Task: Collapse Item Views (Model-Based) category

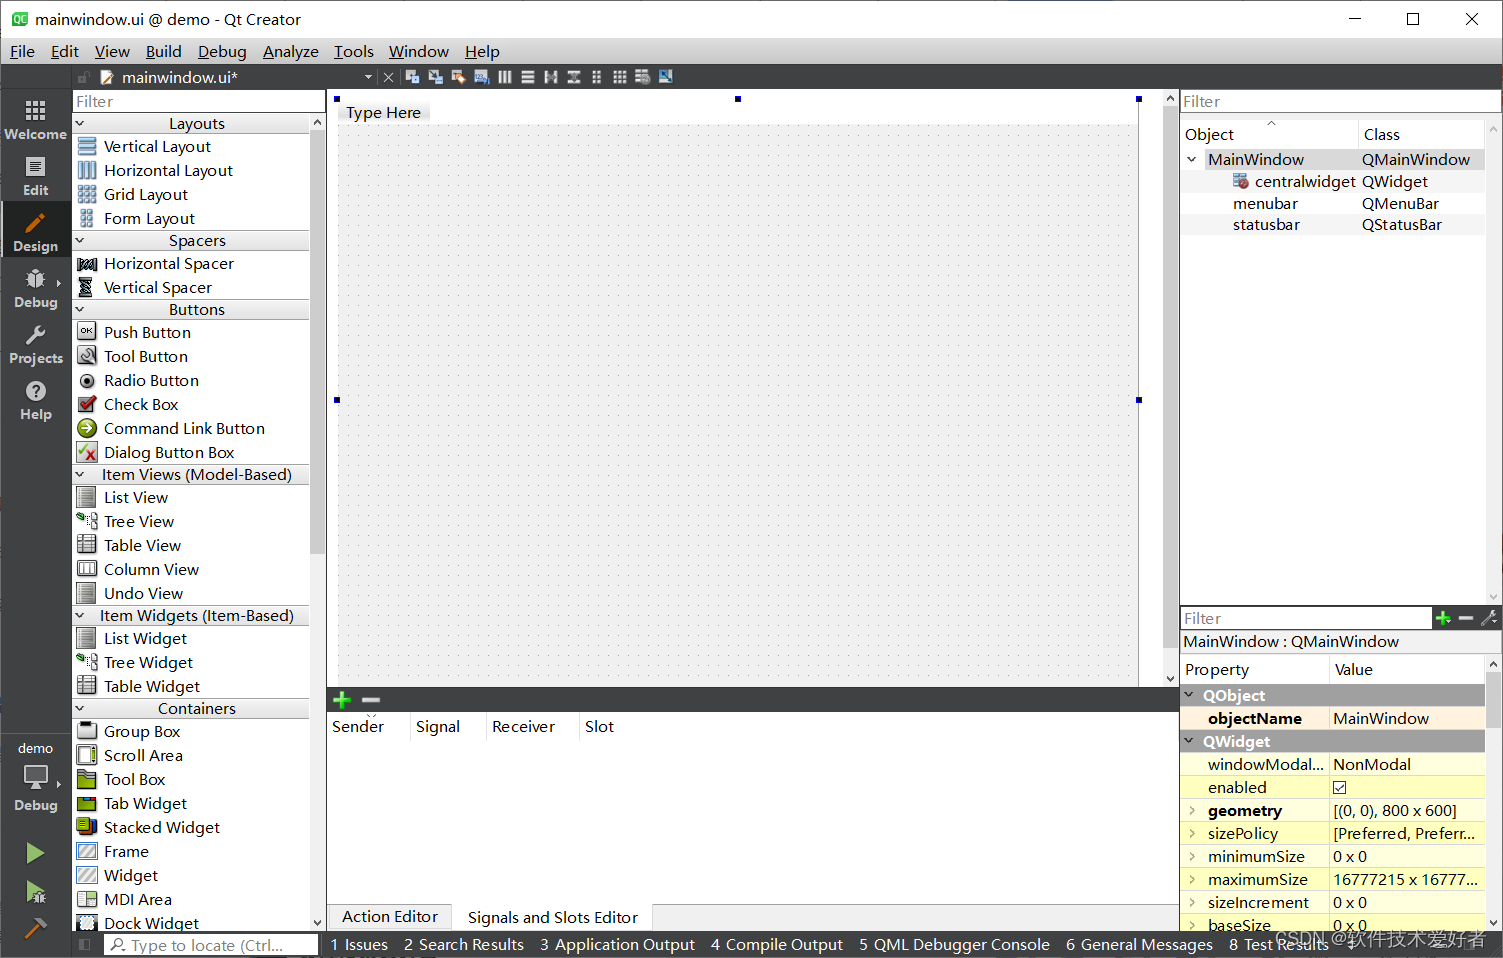Action: 80,474
